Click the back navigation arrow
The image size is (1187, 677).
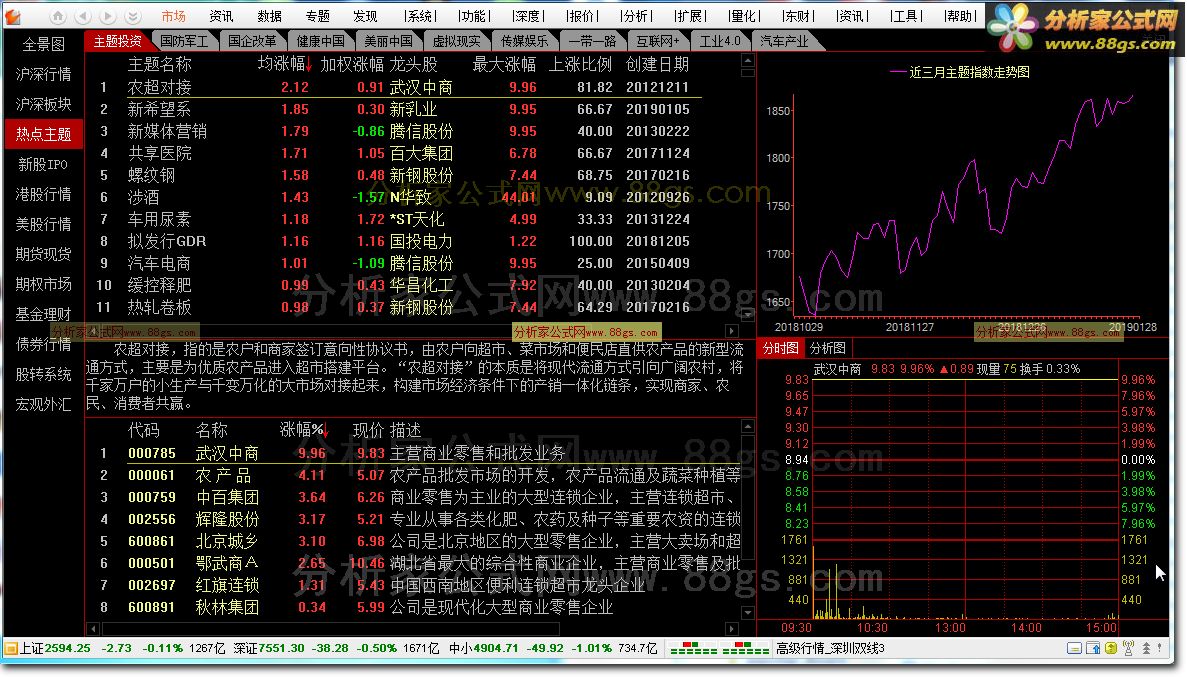83,16
